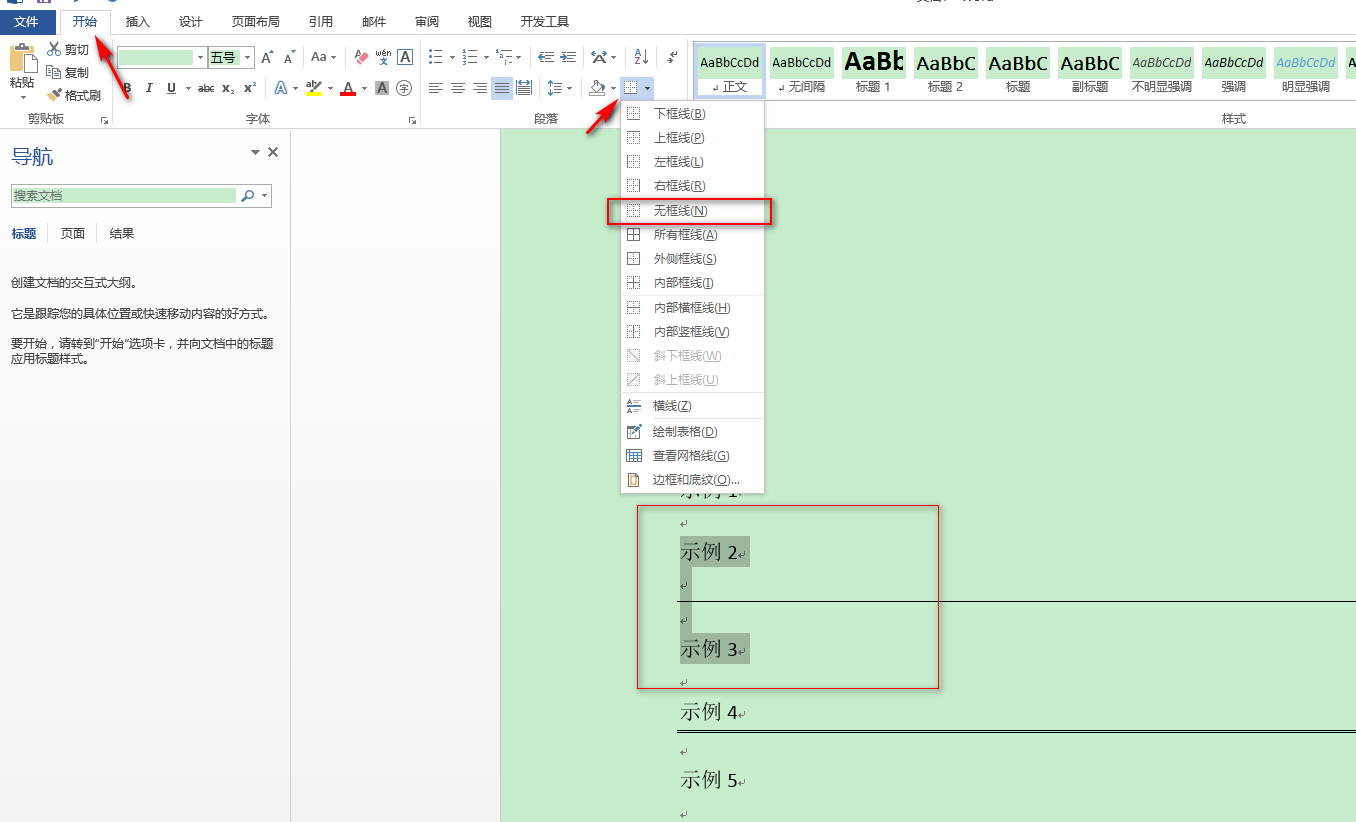The height and width of the screenshot is (822, 1356).
Task: Toggle Italic formatting
Action: click(149, 88)
